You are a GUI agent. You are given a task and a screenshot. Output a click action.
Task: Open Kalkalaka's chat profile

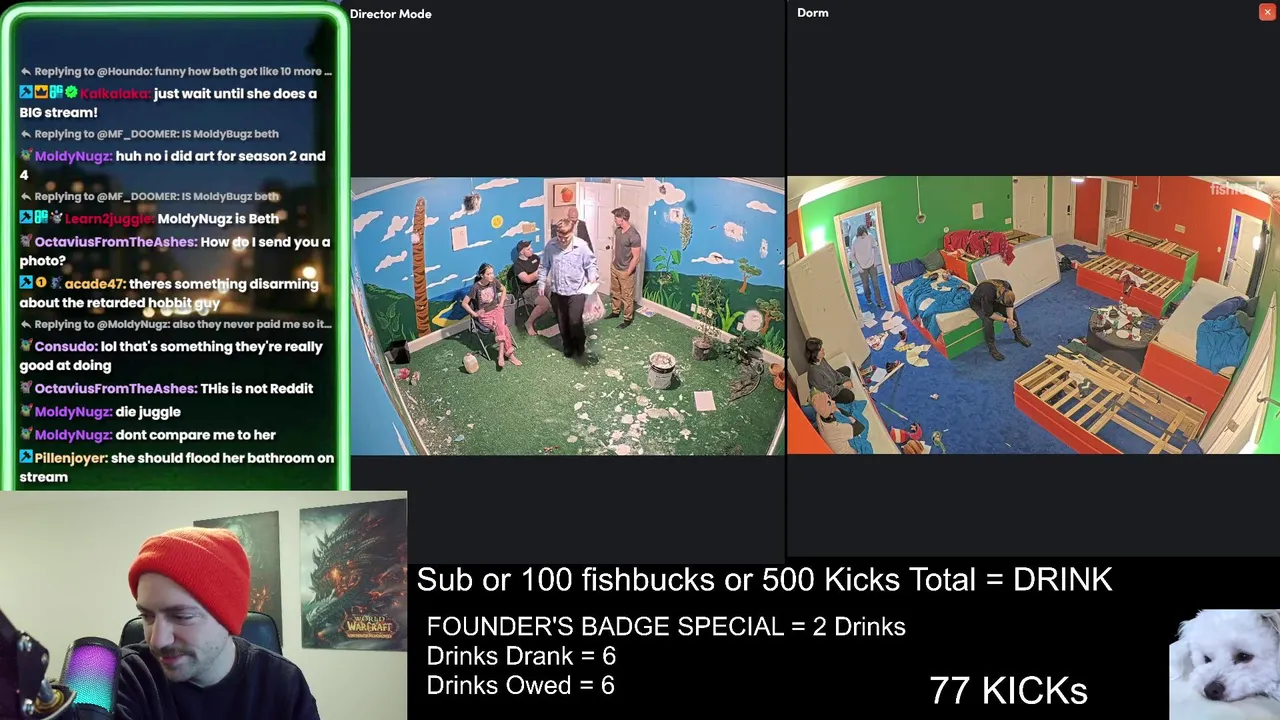(115, 94)
